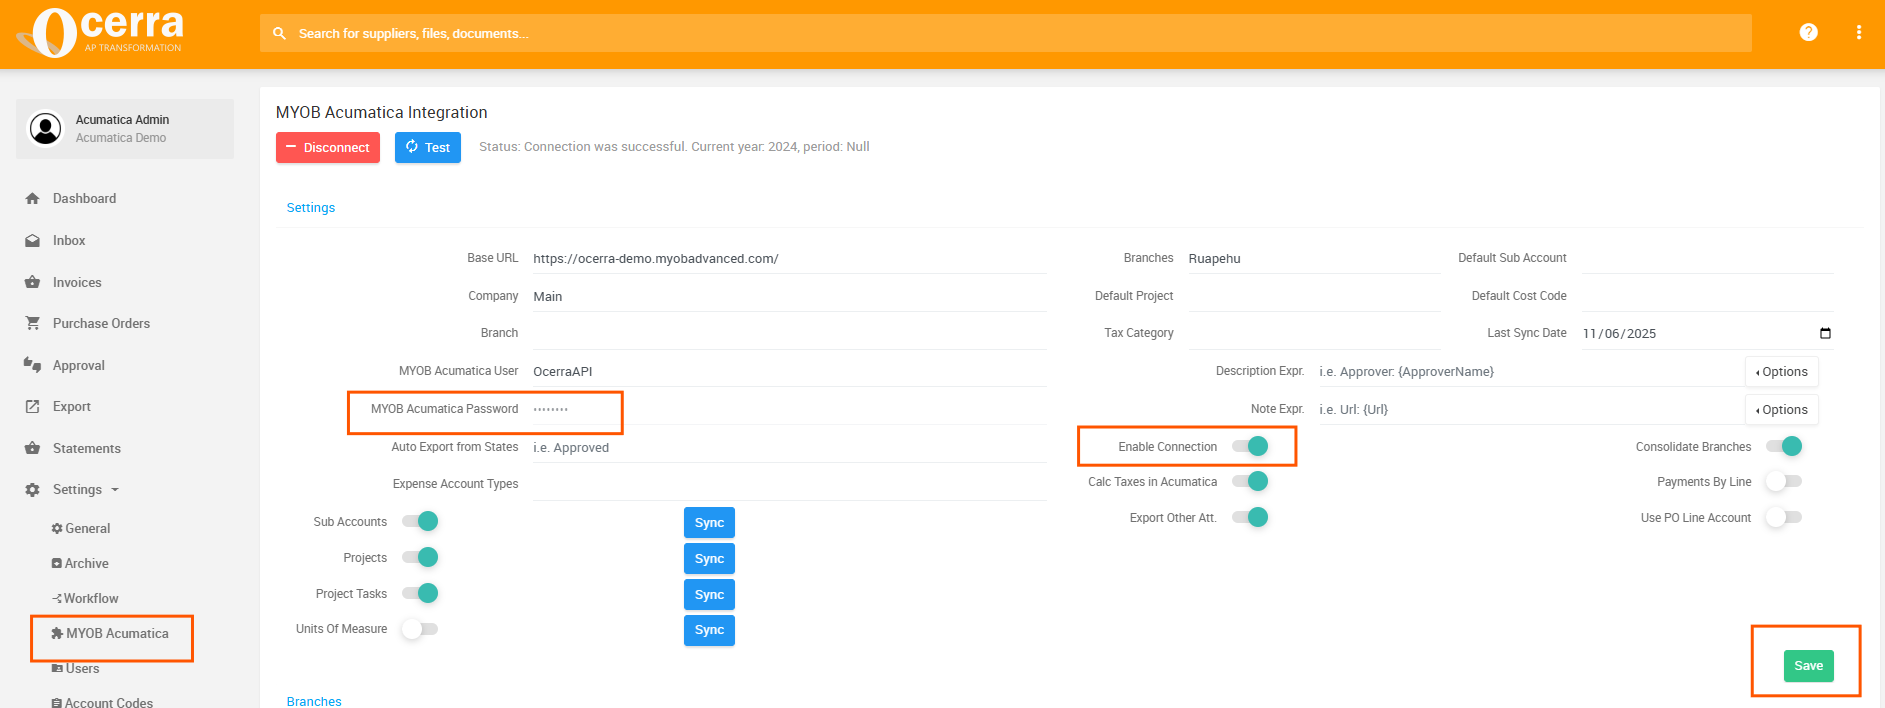Go to Dashboard
This screenshot has width=1885, height=708.
[x=84, y=198]
